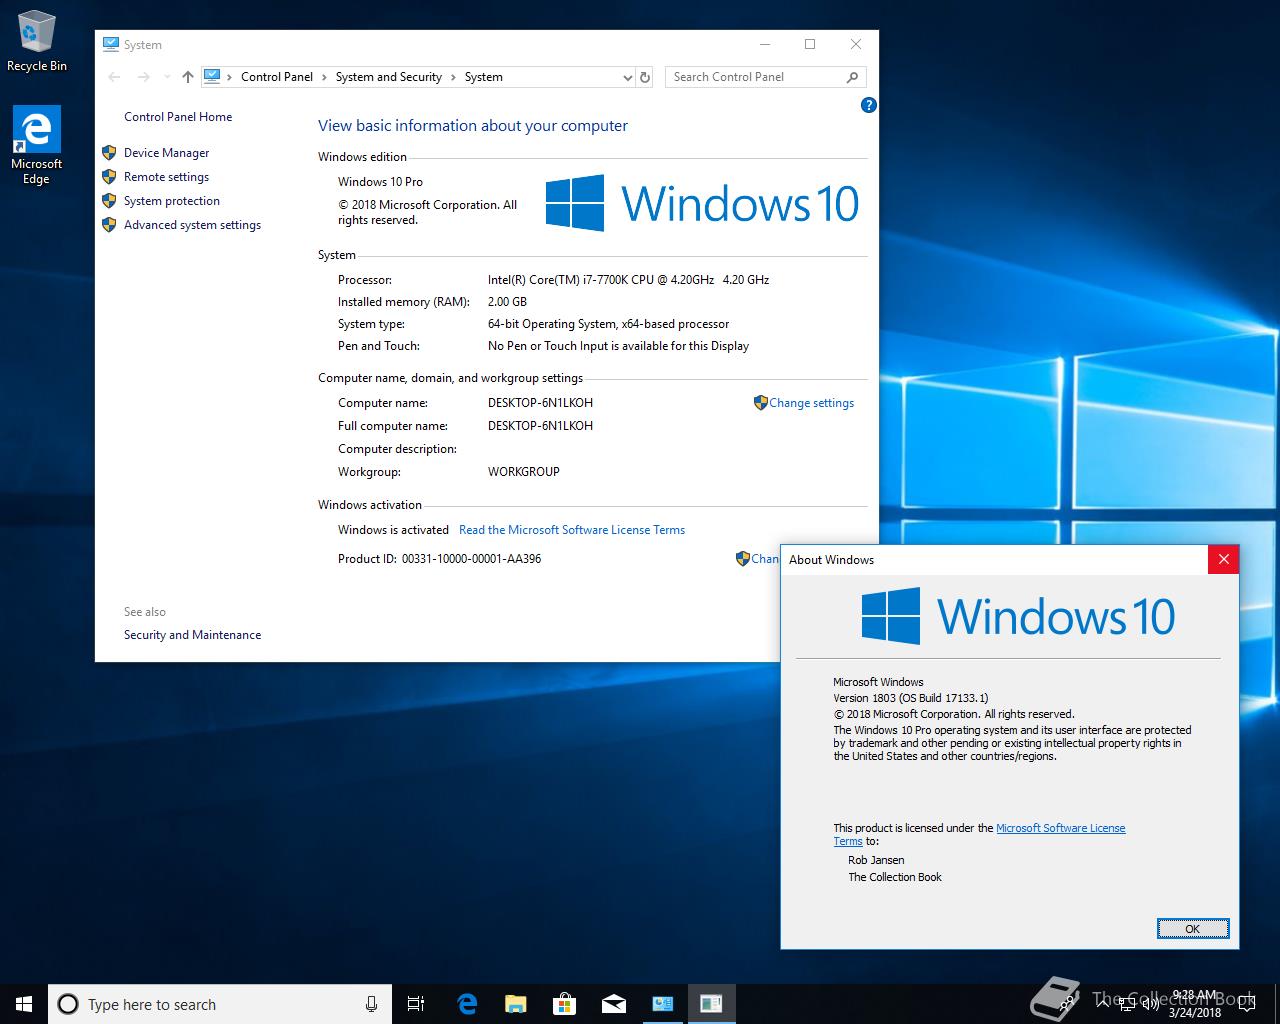This screenshot has width=1280, height=1024.
Task: Open Remote settings link
Action: (x=166, y=177)
